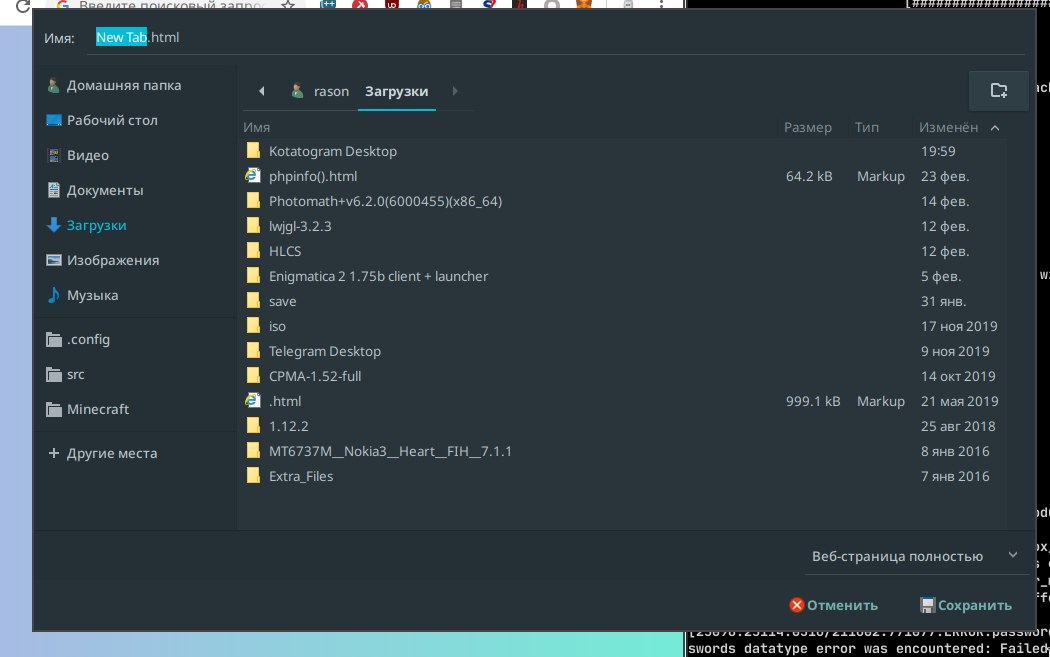The image size is (1050, 657).
Task: Select Extra_Files folder
Action: point(623,476)
